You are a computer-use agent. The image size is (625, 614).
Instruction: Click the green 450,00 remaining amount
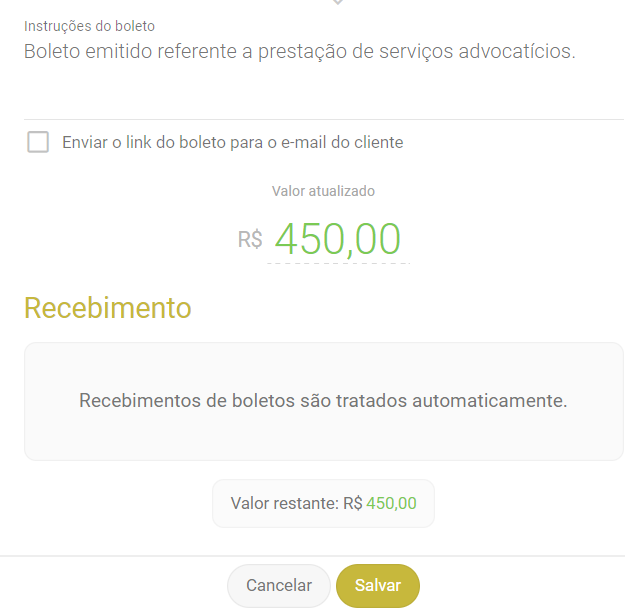pyautogui.click(x=391, y=503)
